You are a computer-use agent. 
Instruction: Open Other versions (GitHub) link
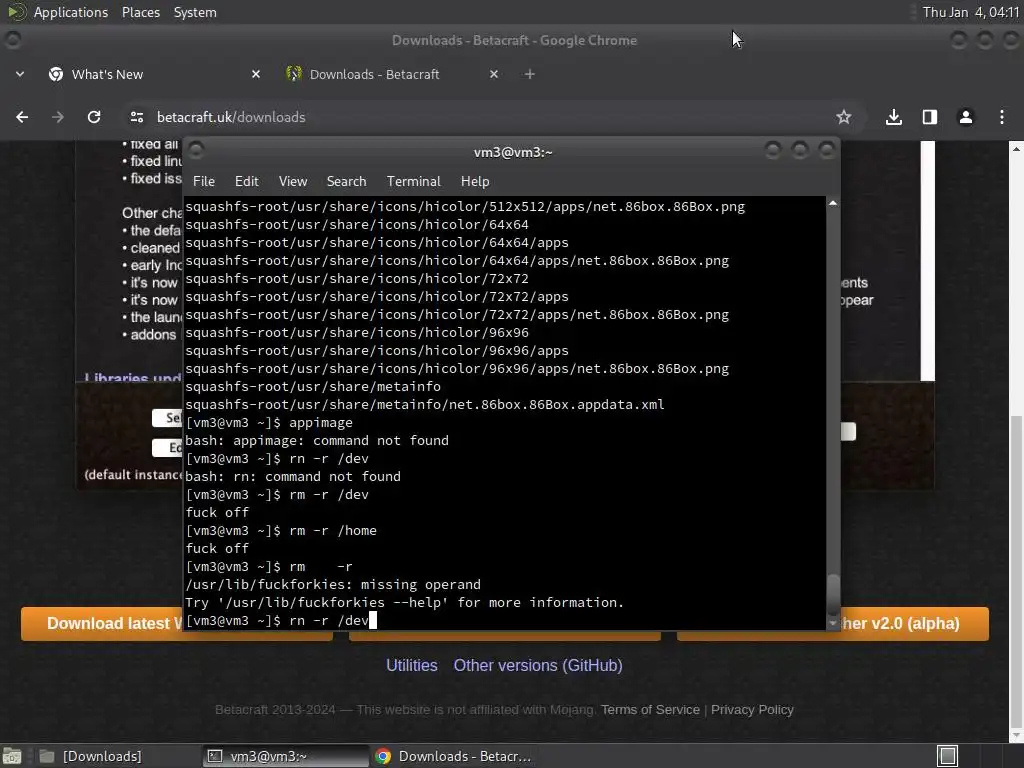[537, 665]
